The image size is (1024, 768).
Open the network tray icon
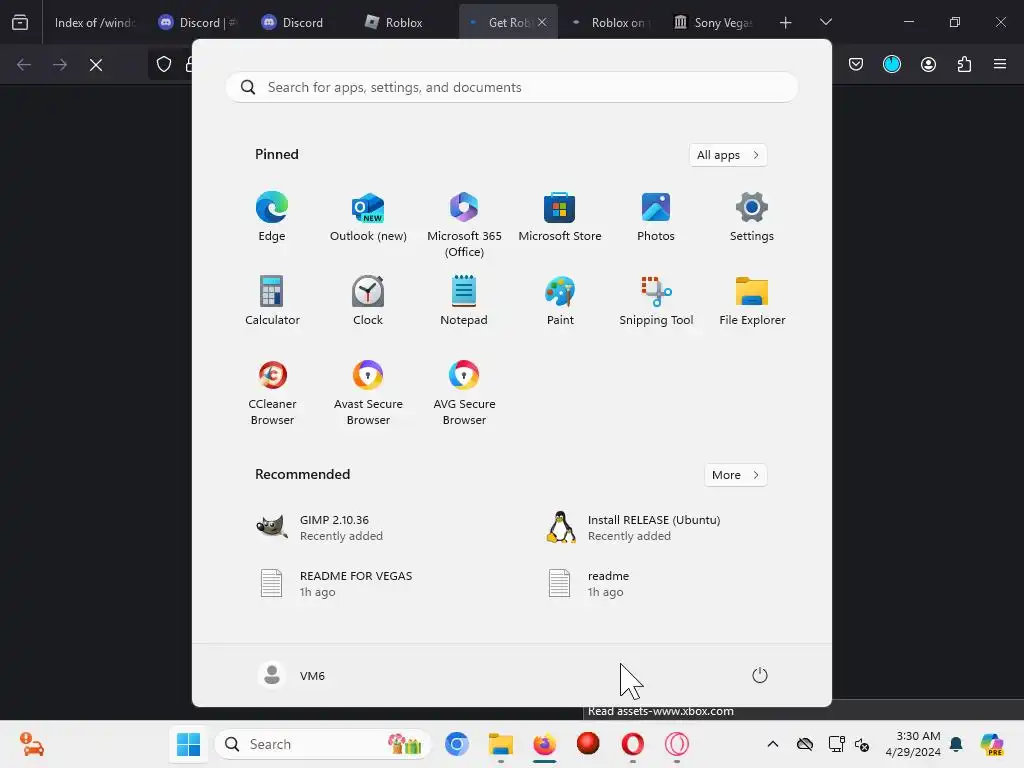pyautogui.click(x=836, y=744)
